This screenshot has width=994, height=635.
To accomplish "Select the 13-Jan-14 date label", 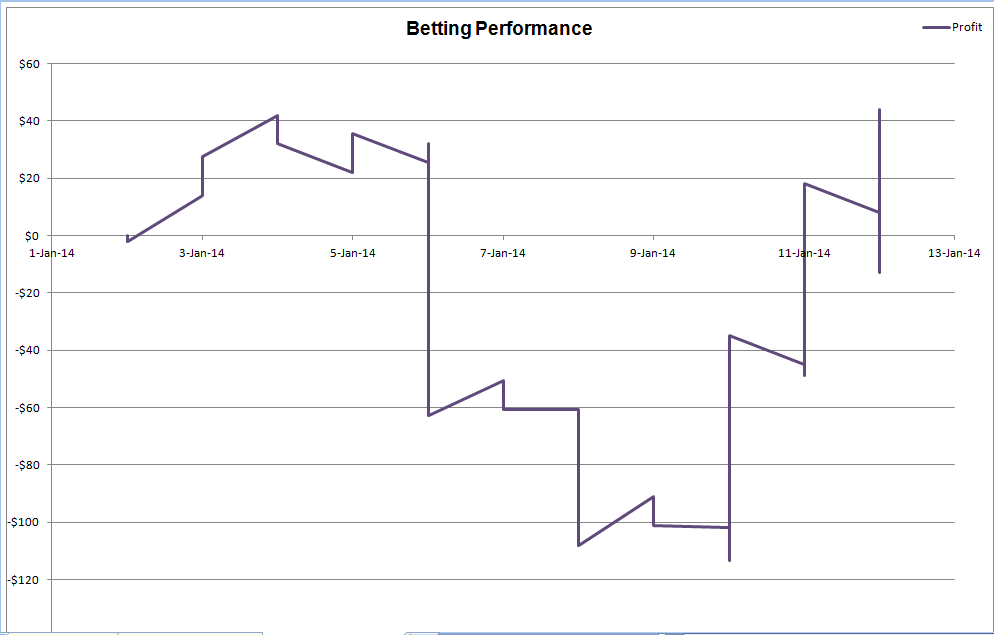I will (954, 253).
